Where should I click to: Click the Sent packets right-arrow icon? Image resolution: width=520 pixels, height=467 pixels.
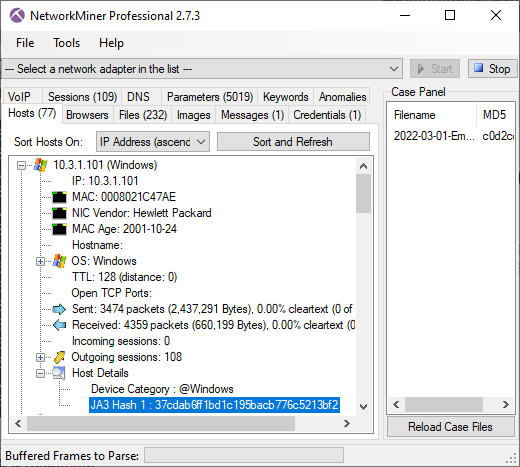(59, 309)
